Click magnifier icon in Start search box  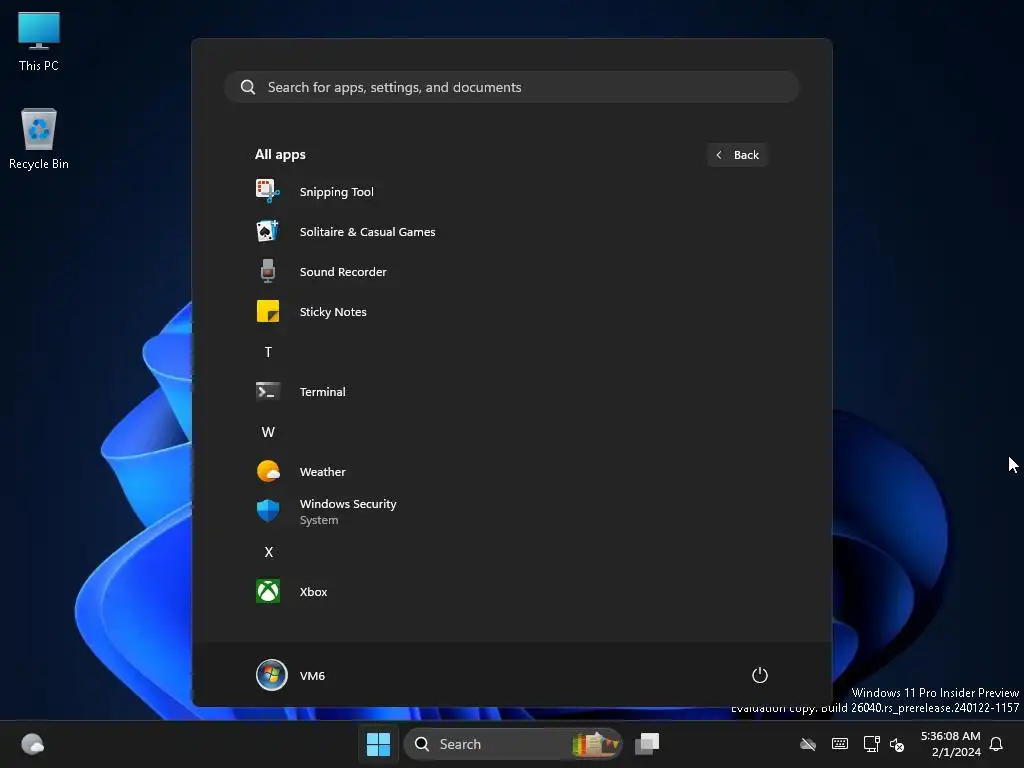248,87
